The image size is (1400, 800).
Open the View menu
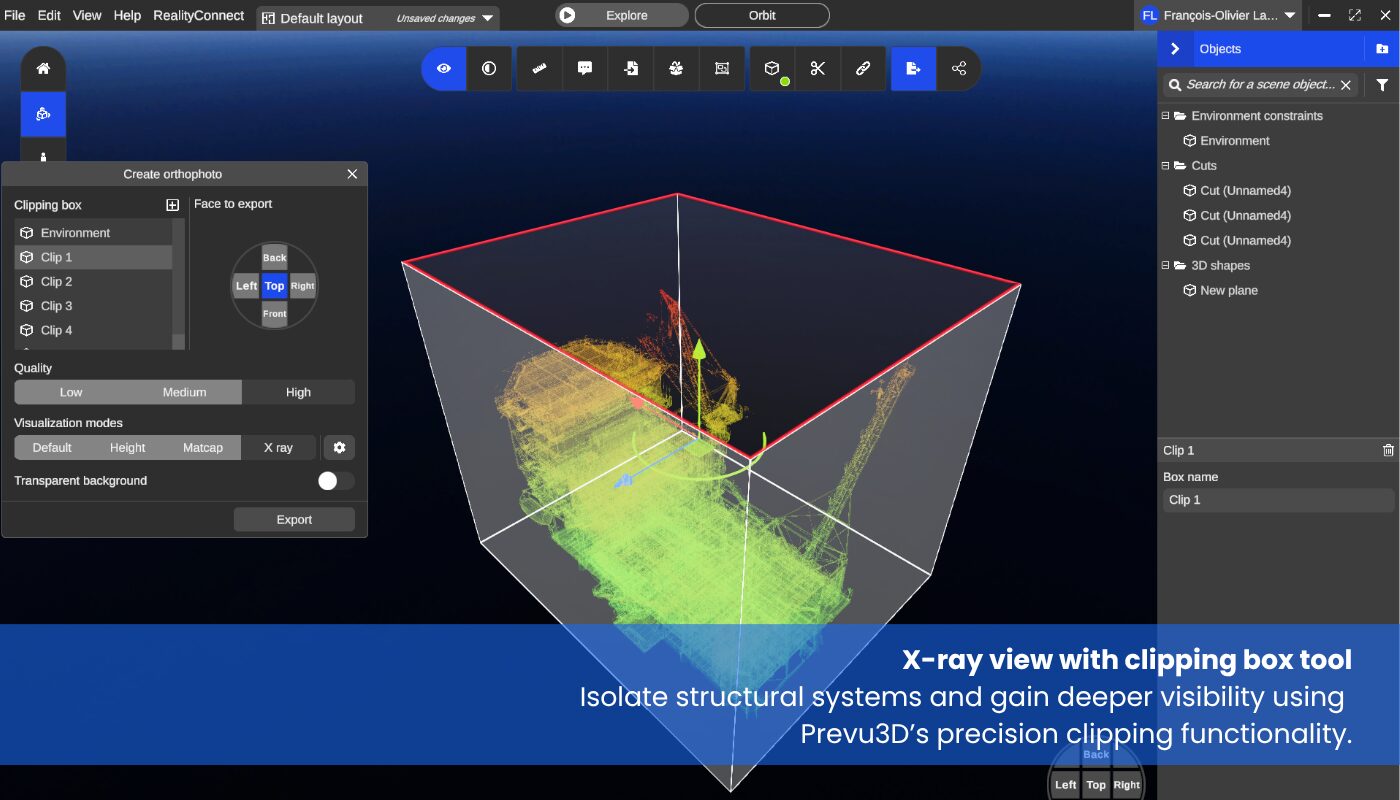[x=87, y=15]
